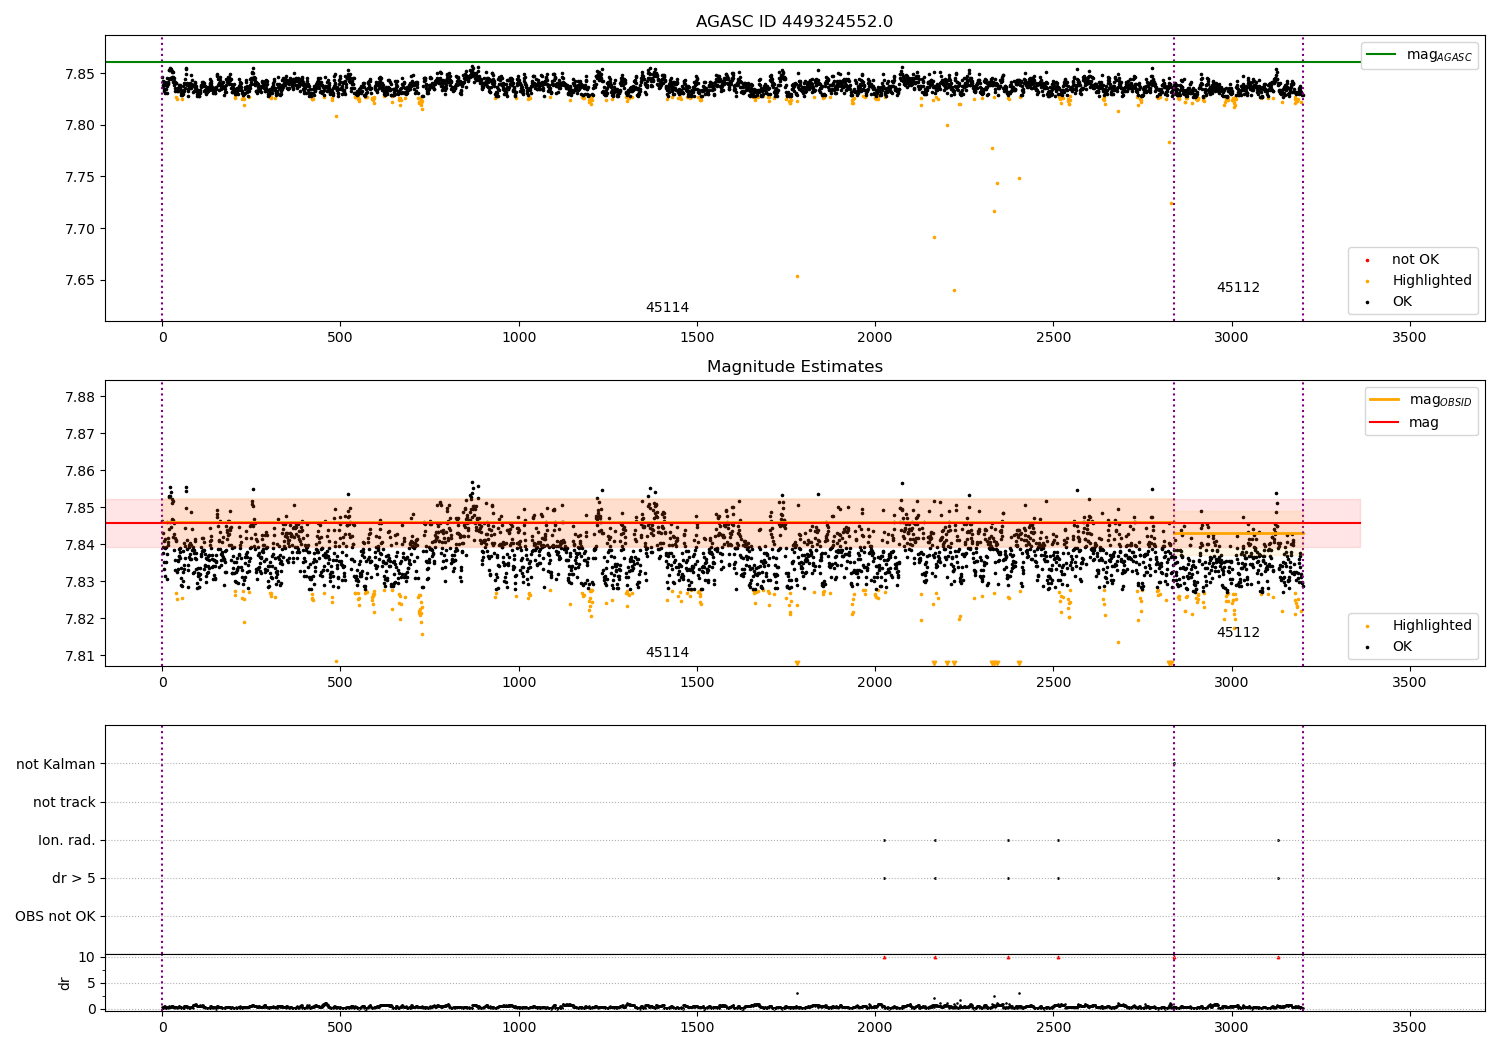Viewport: 1500px width, 1050px height.
Task: Click the 7.65 tick on top plot y-axis
Action: 78,280
